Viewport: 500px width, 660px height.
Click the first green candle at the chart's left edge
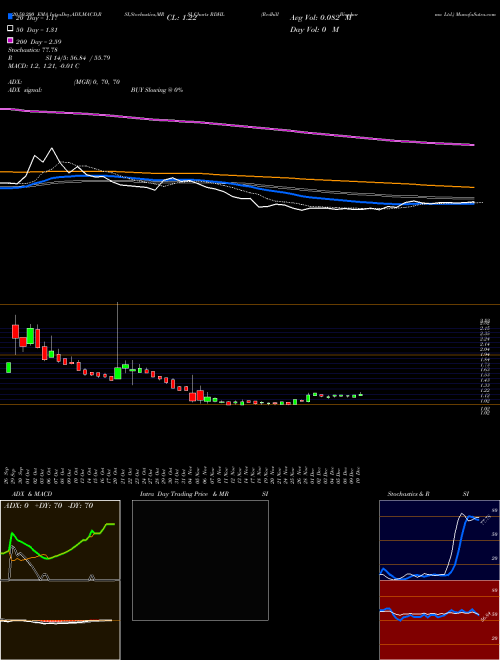pos(8,367)
